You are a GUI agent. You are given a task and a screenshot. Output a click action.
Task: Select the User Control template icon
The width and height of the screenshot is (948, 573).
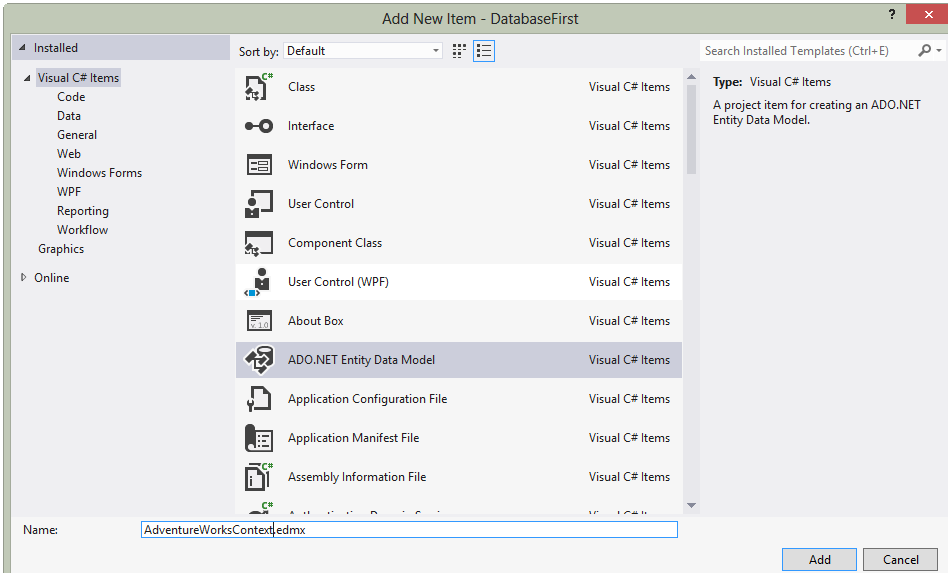[259, 204]
